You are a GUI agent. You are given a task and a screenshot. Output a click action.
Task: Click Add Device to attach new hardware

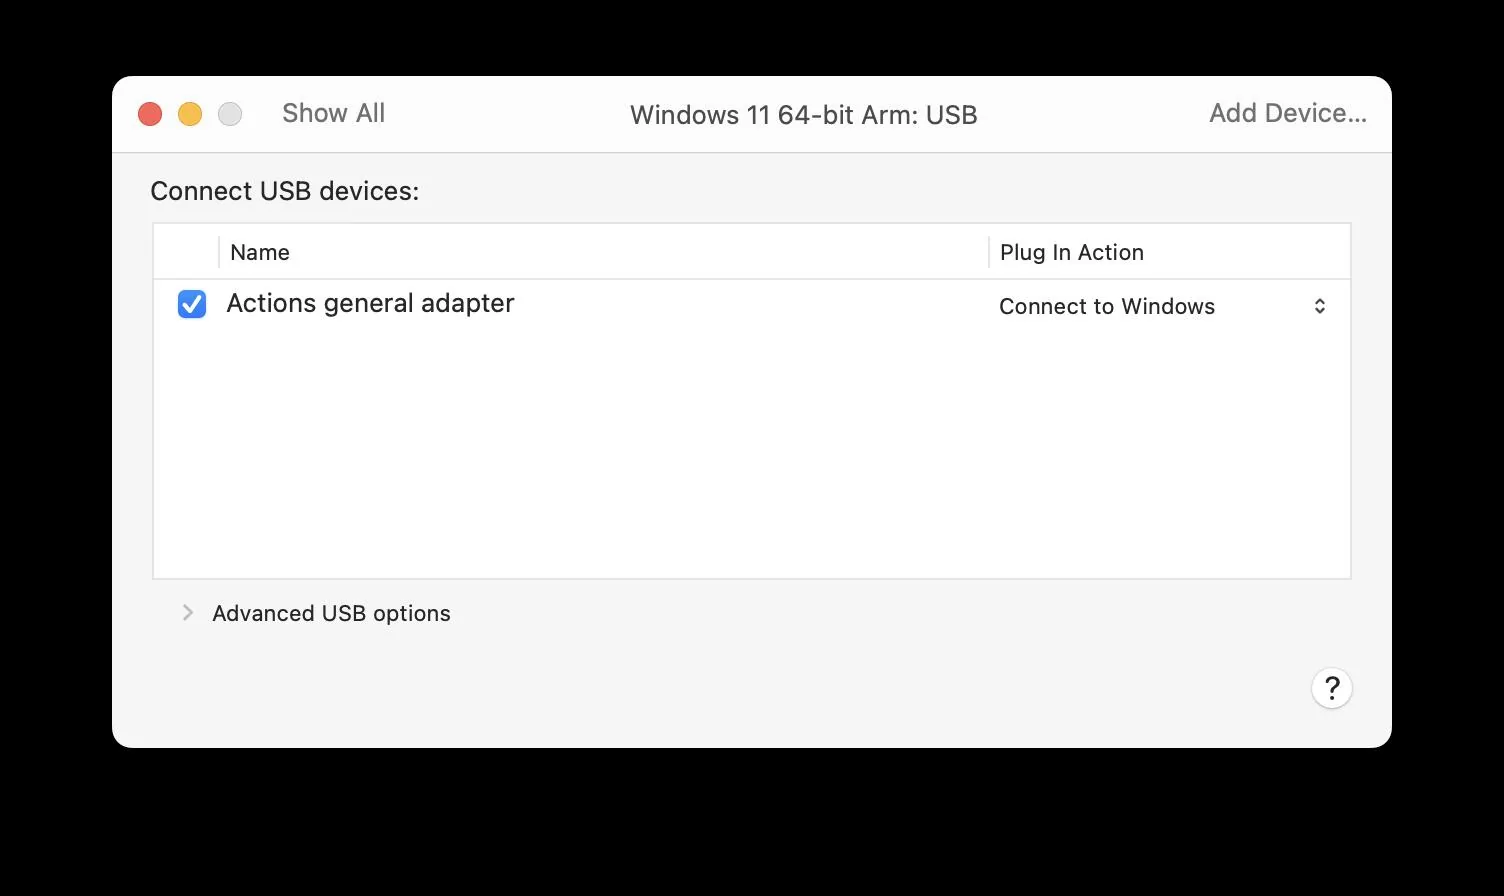click(1288, 113)
